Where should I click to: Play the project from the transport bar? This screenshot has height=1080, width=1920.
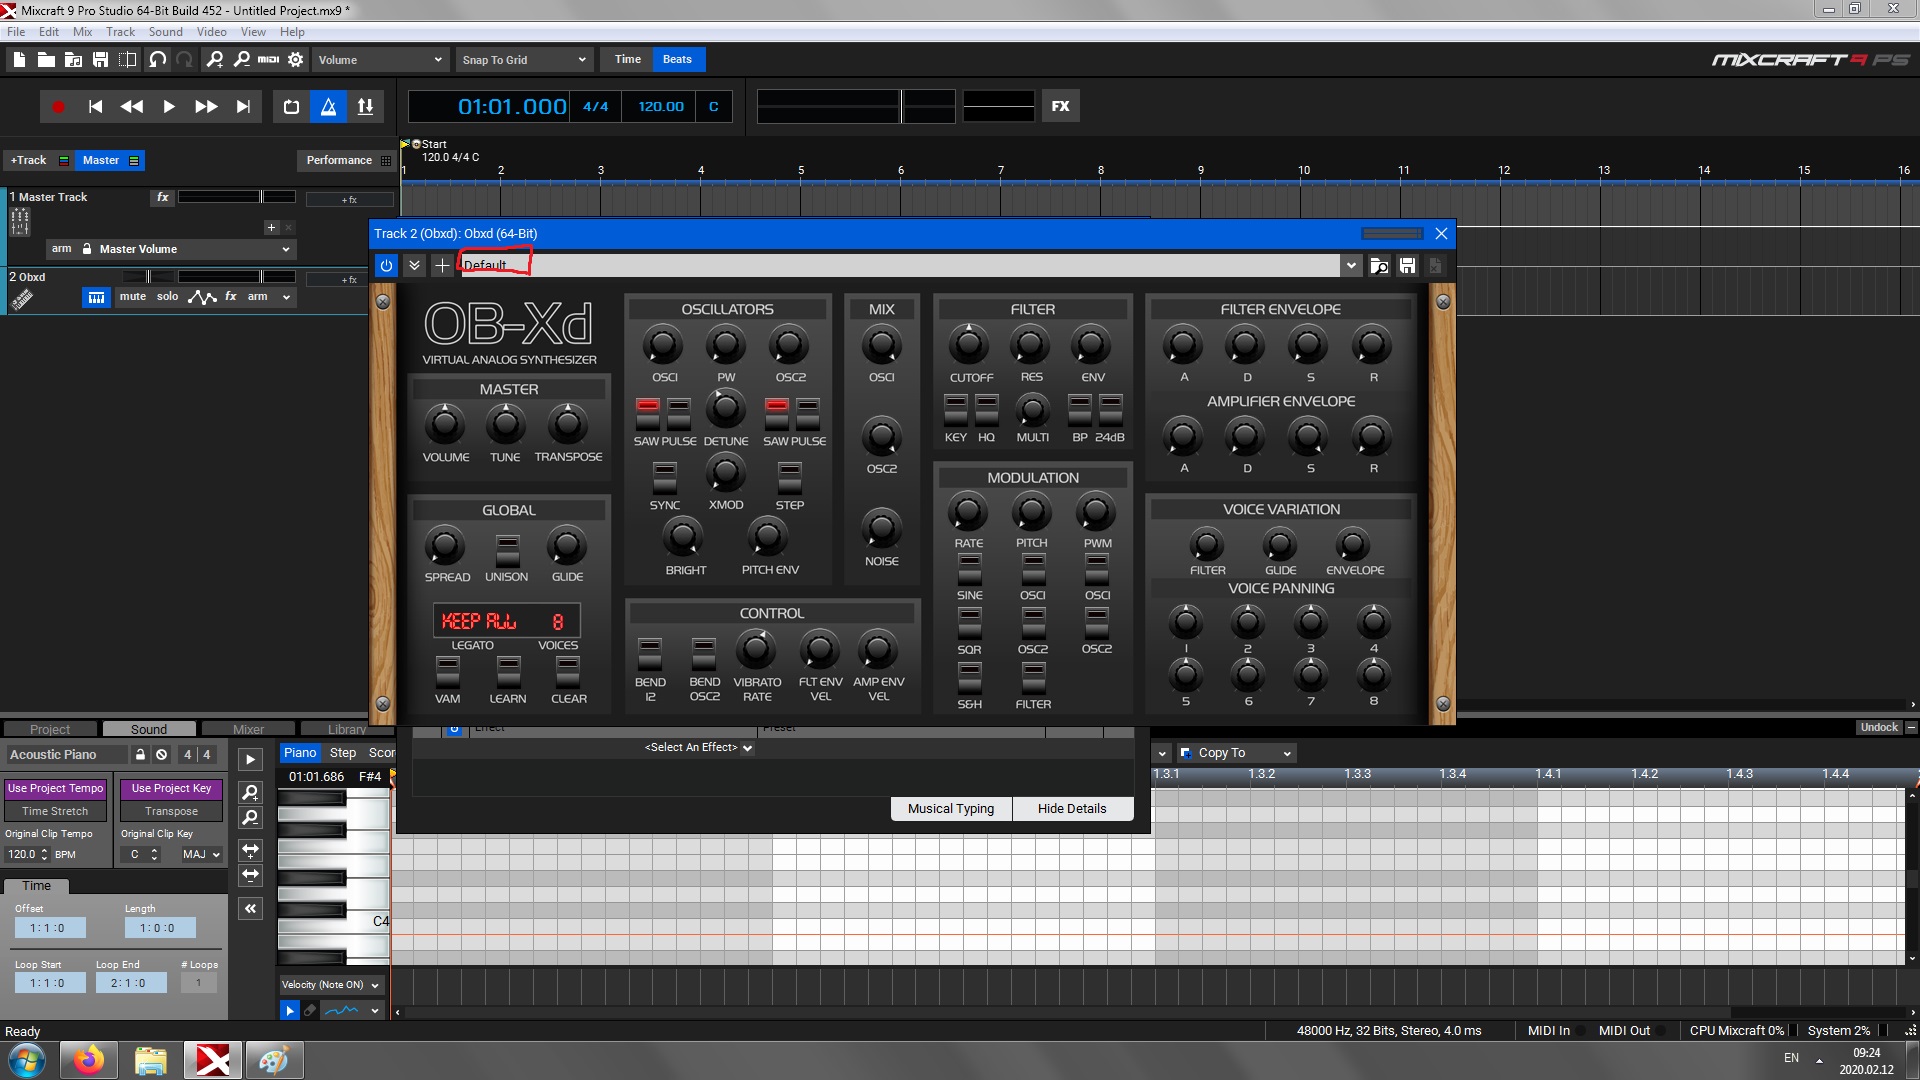[169, 107]
